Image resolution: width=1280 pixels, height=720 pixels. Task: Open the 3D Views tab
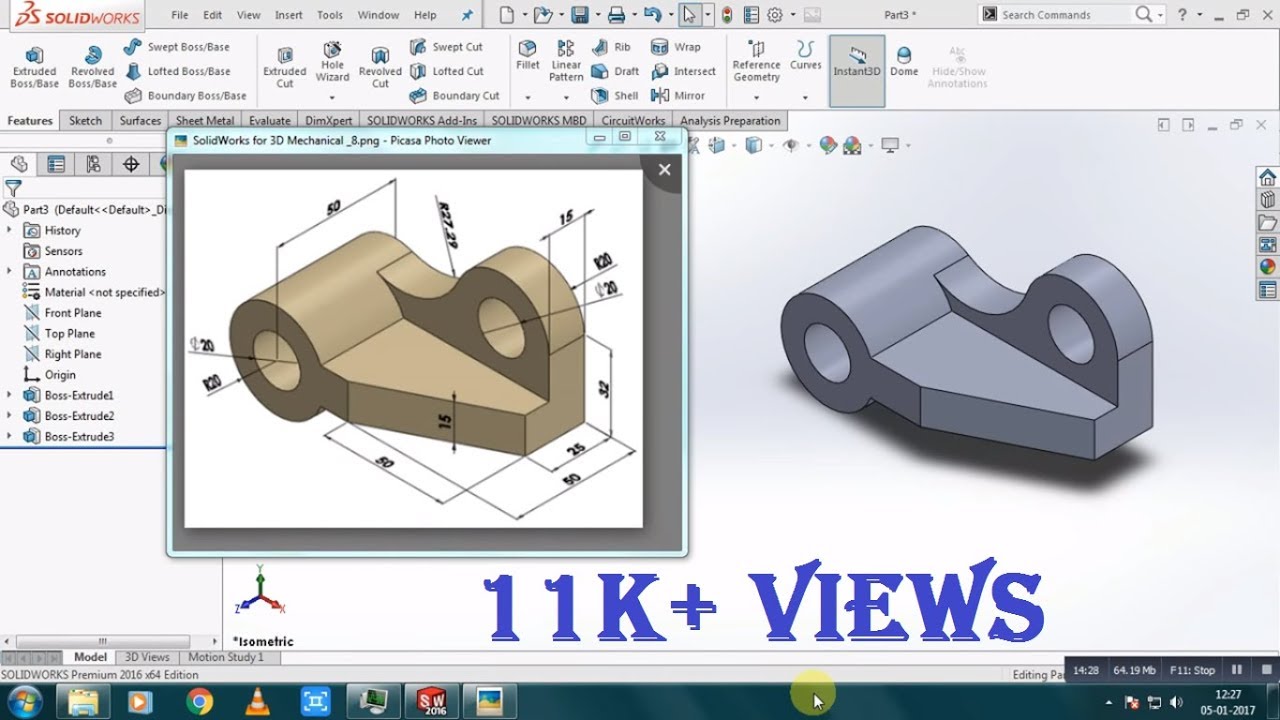(x=147, y=657)
